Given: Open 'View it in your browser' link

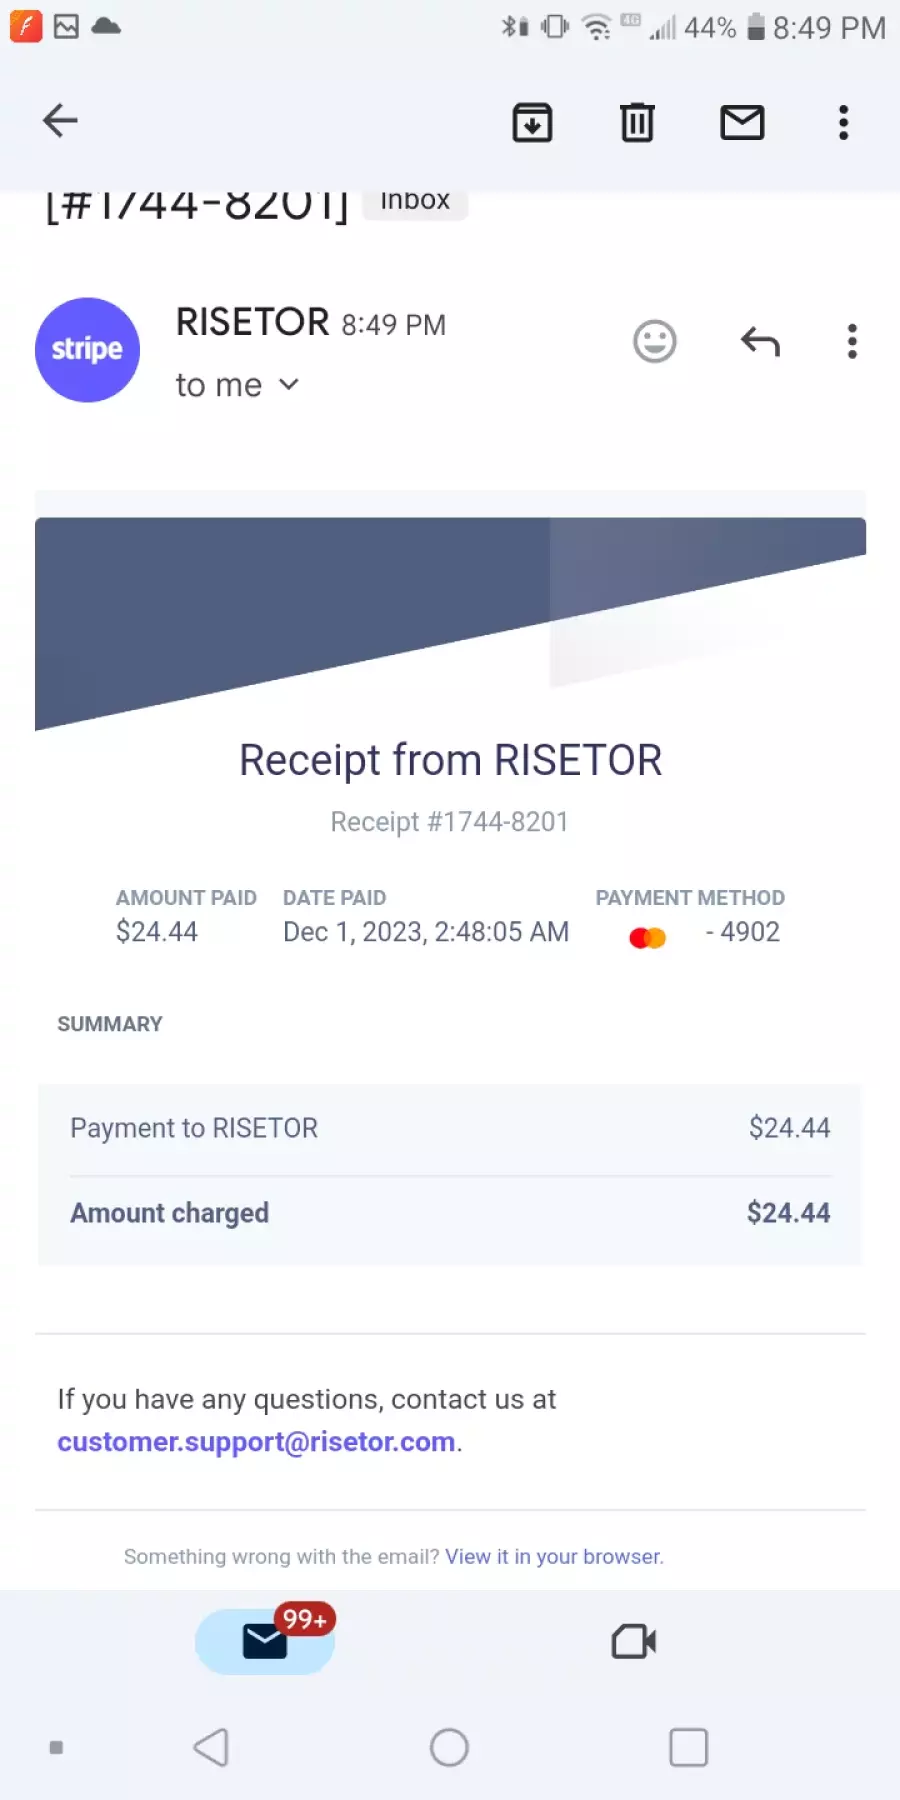Looking at the screenshot, I should [553, 1557].
